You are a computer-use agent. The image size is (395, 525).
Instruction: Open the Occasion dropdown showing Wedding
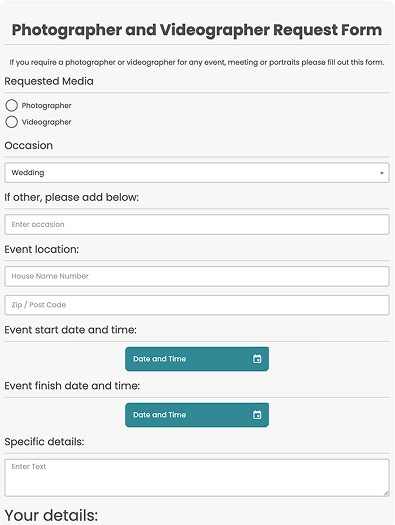coord(197,173)
